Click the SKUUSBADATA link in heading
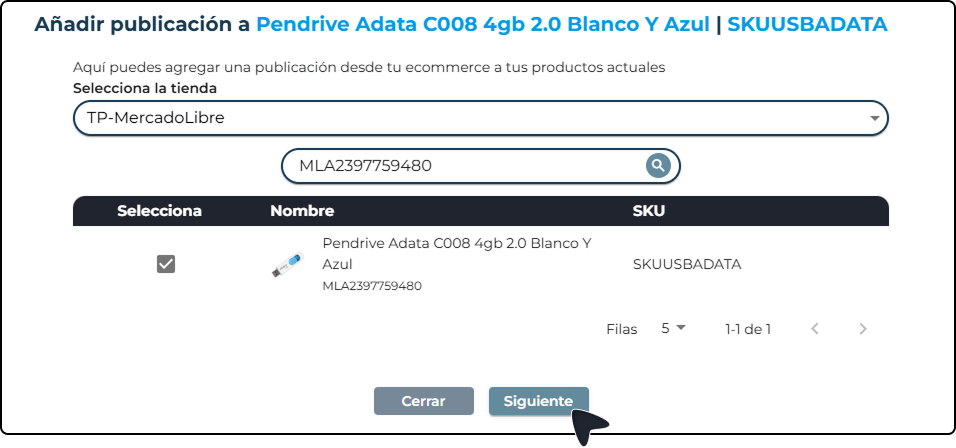This screenshot has width=956, height=448. pos(807,24)
